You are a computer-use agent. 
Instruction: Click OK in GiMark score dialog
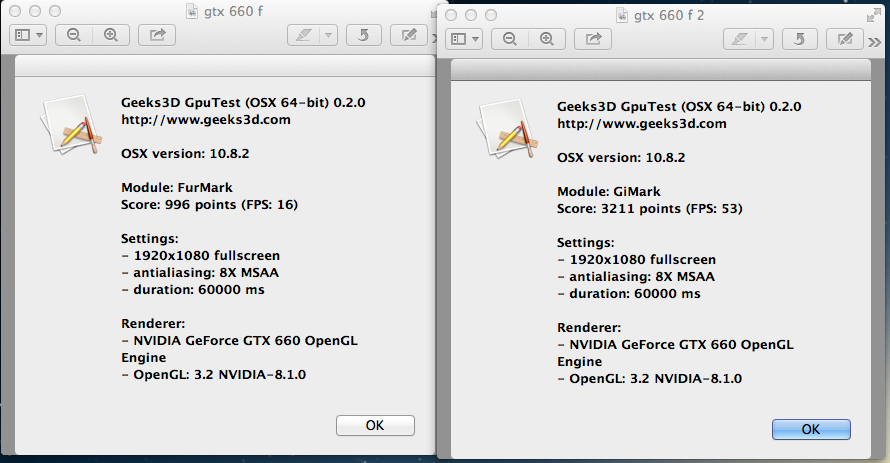tap(811, 430)
